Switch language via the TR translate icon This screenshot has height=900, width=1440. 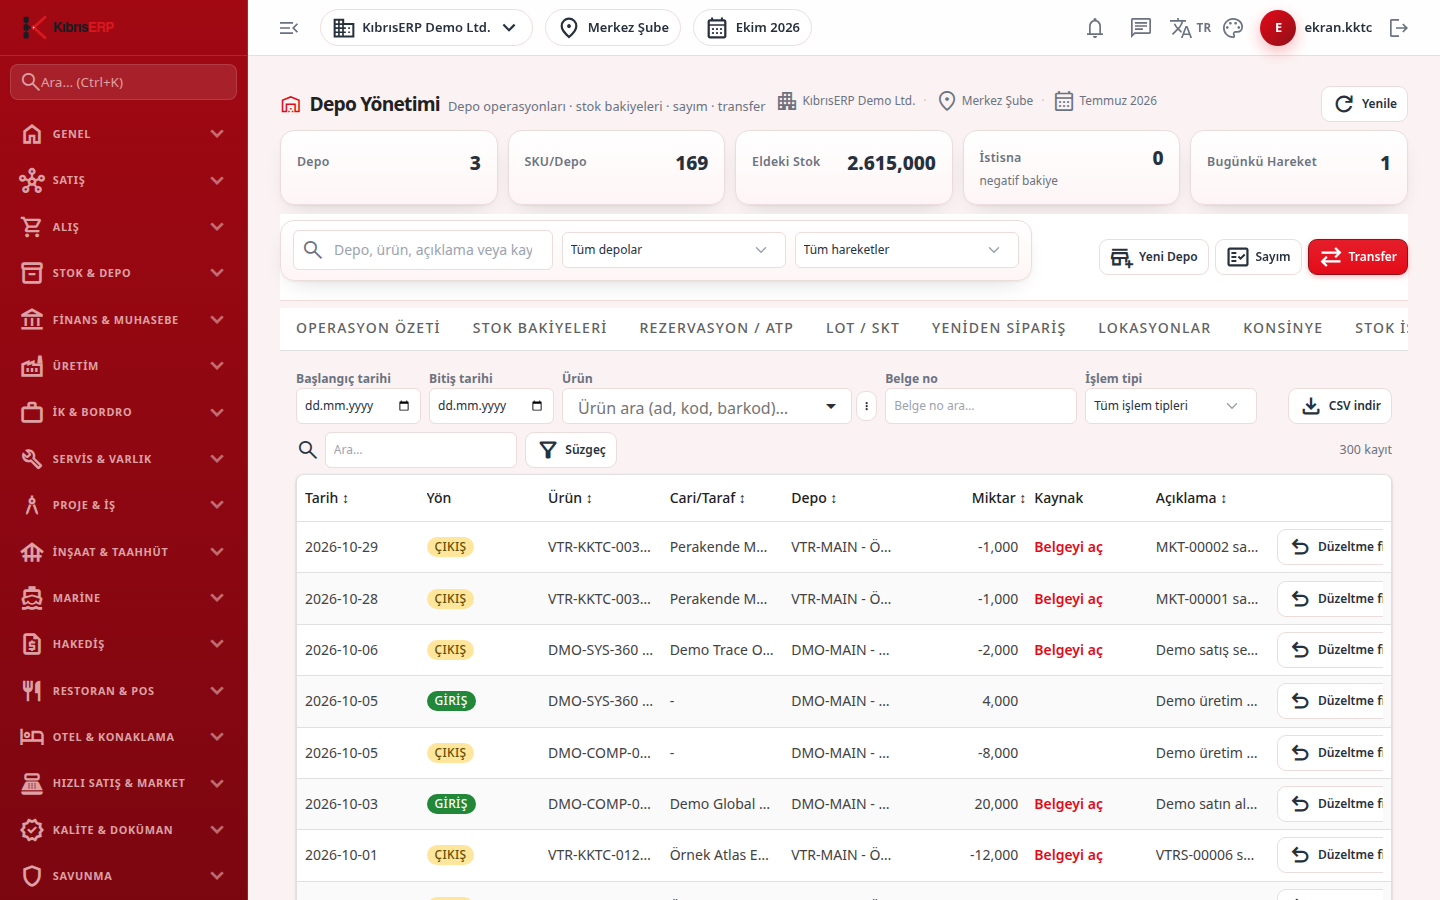coord(1190,28)
